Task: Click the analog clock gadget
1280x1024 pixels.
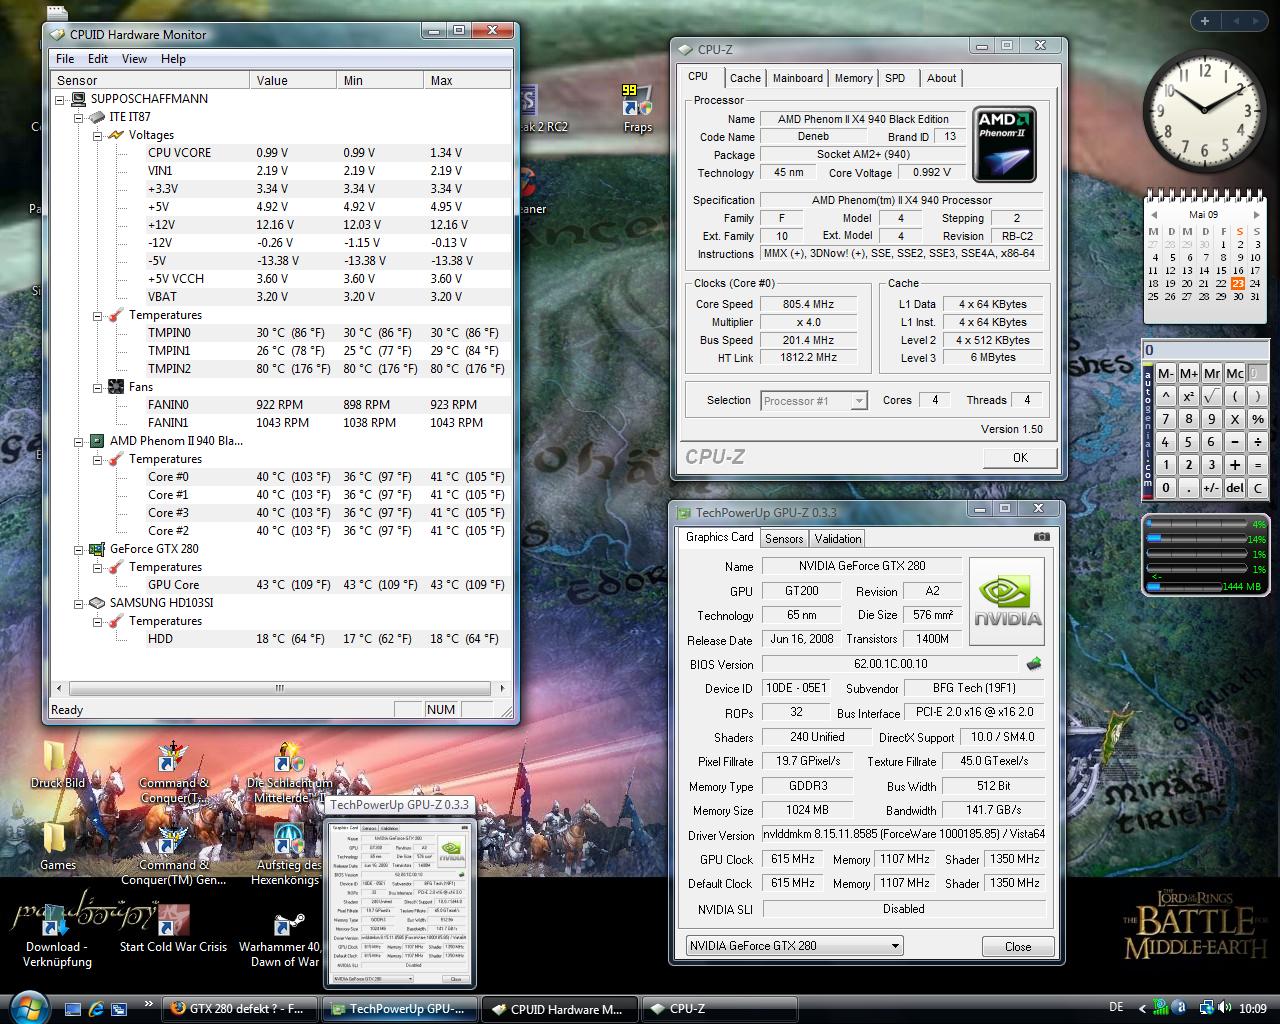Action: pos(1203,111)
